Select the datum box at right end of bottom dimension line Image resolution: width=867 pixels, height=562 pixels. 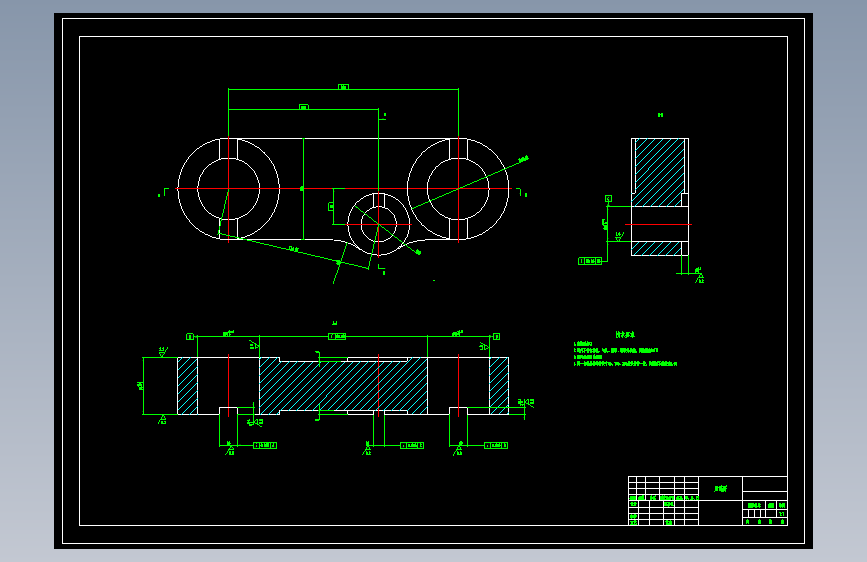click(496, 336)
